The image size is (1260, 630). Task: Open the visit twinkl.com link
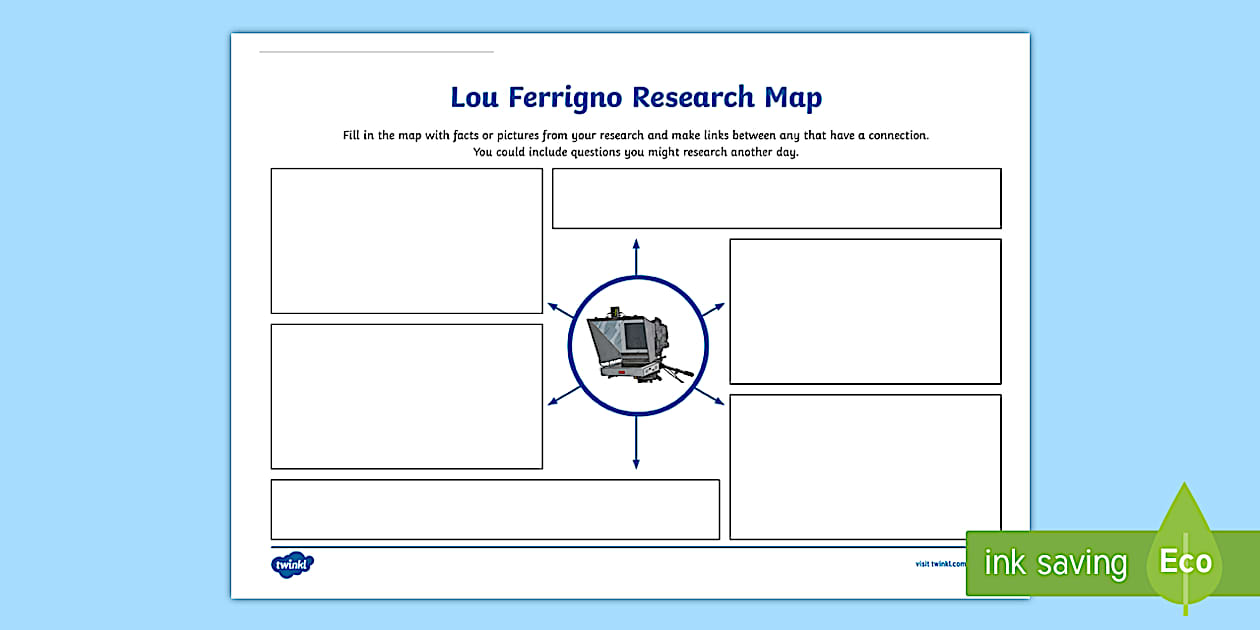pyautogui.click(x=938, y=563)
